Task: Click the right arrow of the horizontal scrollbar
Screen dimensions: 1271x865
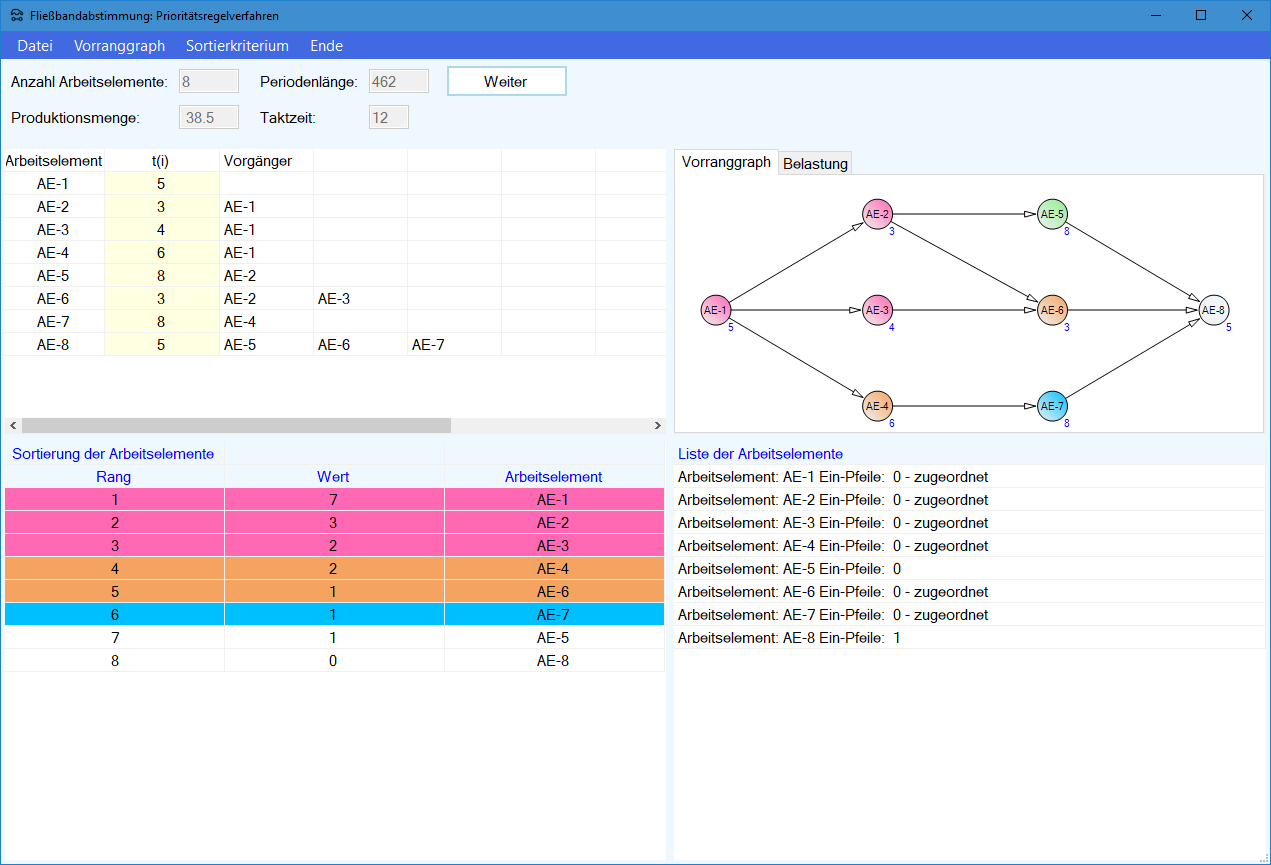Action: click(657, 425)
